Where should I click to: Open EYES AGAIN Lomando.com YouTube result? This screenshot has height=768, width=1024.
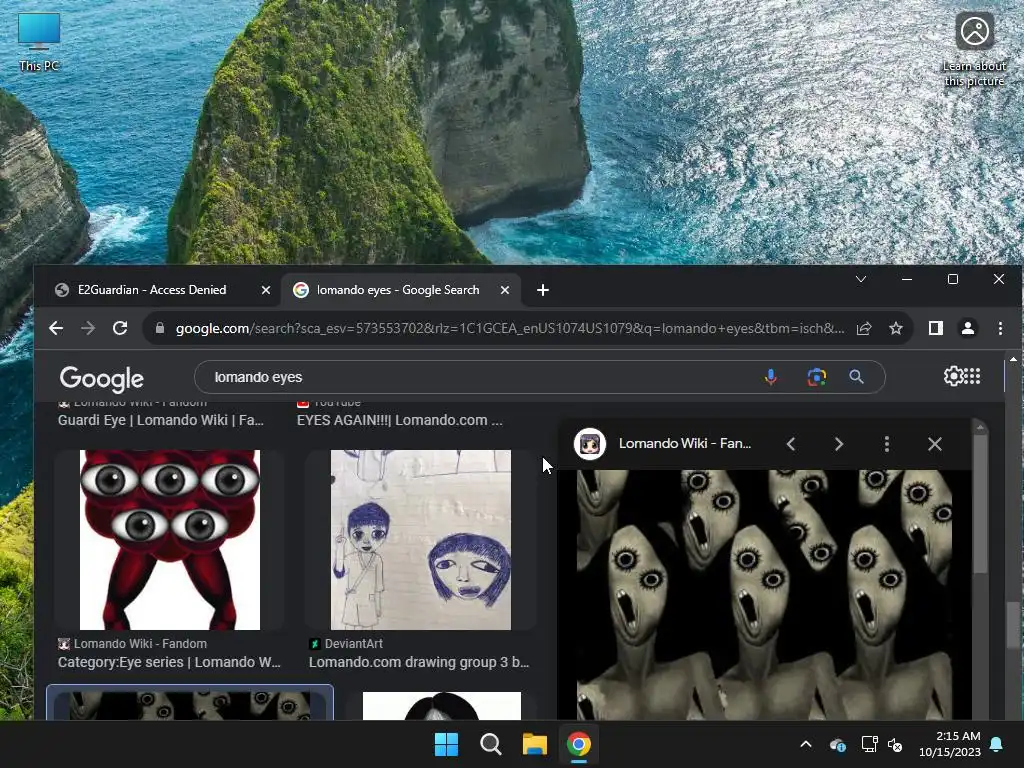point(400,420)
